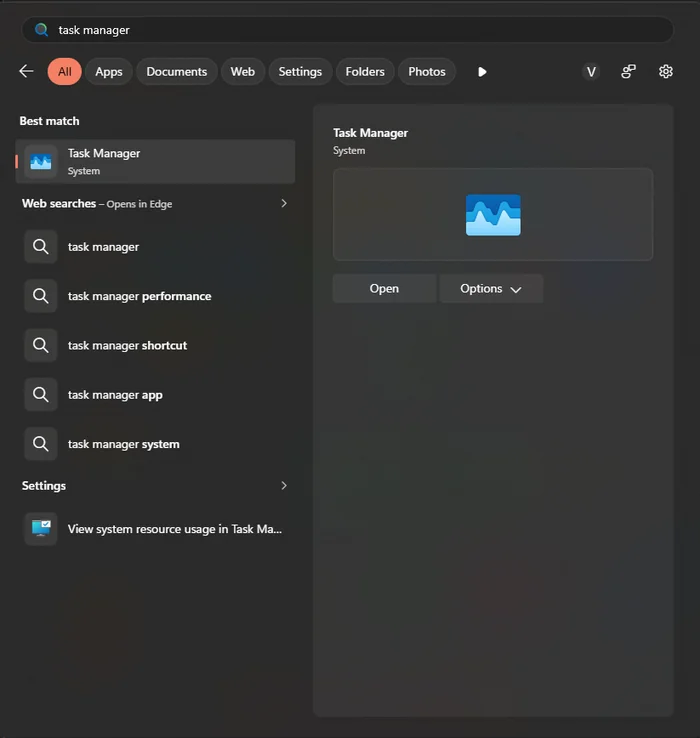Switch to the Folders filter

tap(365, 72)
